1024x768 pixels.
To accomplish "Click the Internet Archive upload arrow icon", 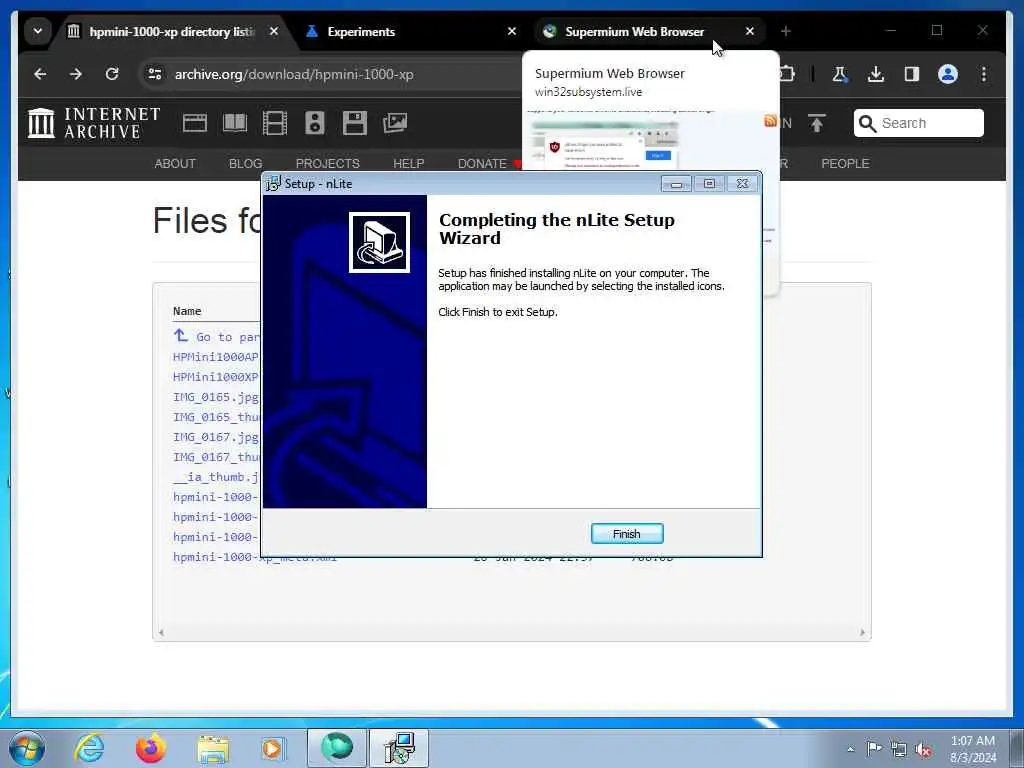I will coord(816,123).
